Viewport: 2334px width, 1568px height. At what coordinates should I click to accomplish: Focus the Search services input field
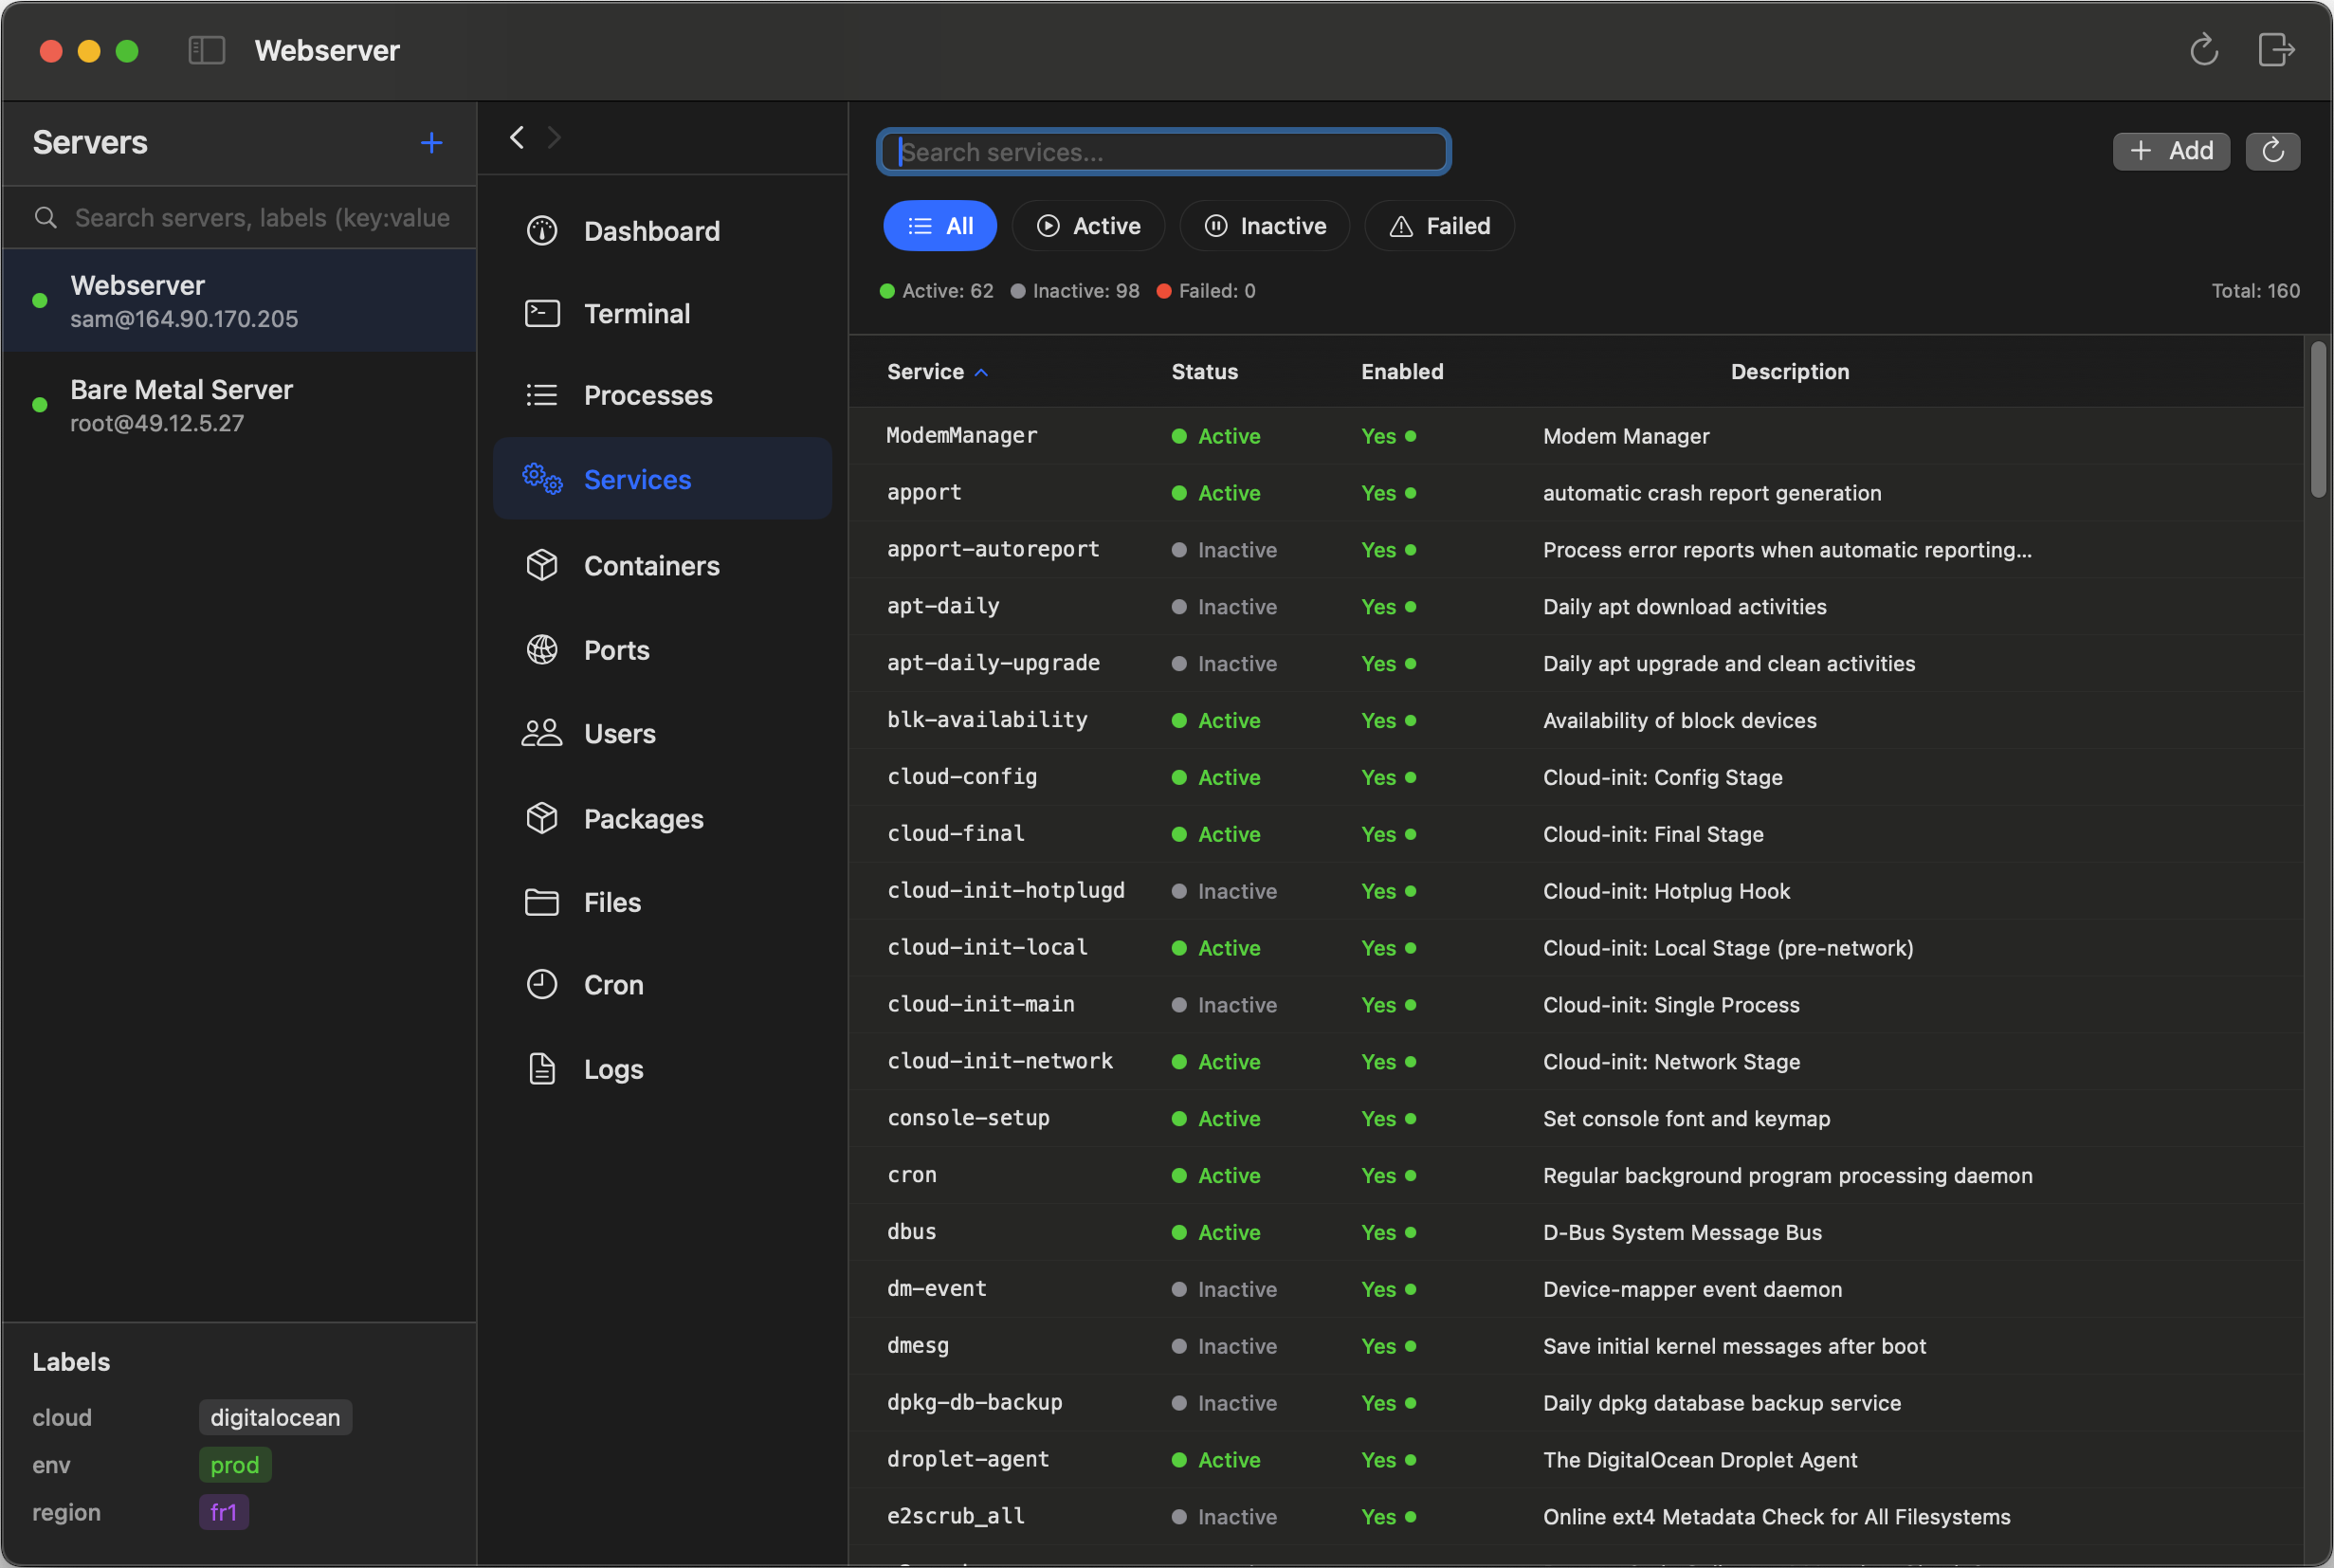click(1164, 152)
